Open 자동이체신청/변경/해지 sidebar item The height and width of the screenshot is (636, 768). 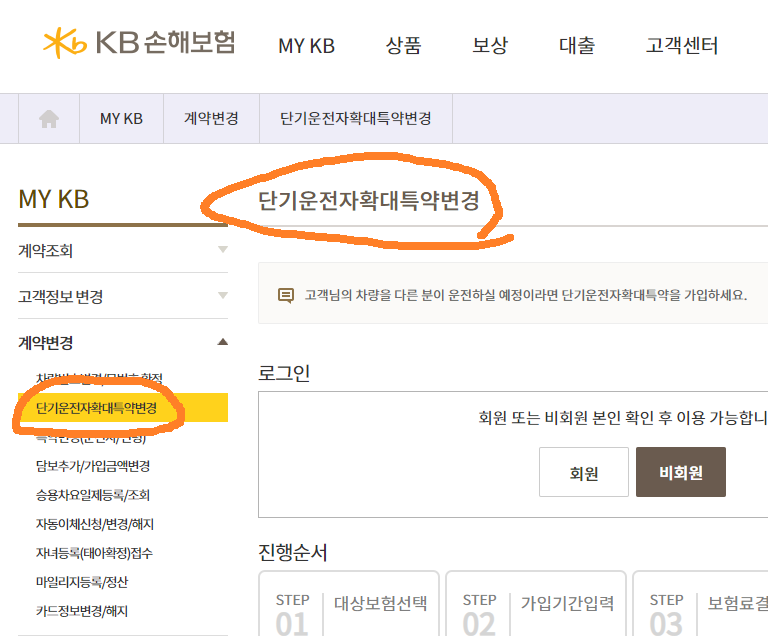(x=95, y=524)
